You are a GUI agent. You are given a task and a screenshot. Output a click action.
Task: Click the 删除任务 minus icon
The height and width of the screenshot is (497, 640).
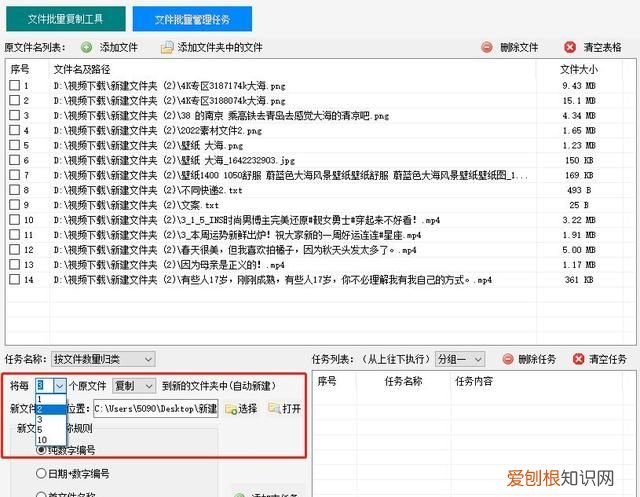[x=507, y=359]
